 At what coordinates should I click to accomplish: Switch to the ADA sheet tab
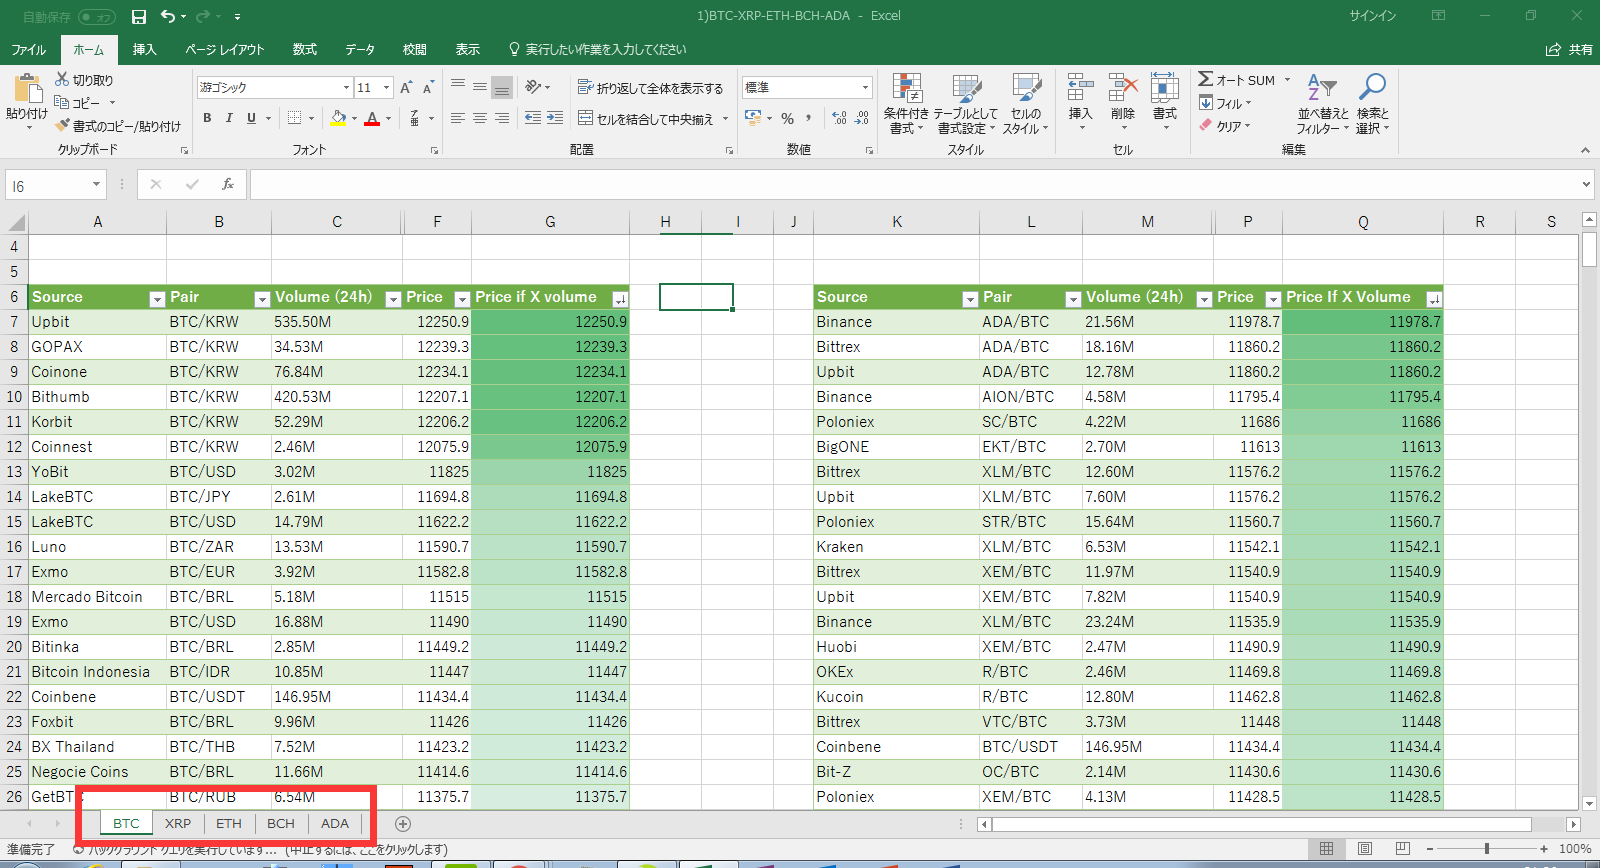tap(335, 823)
